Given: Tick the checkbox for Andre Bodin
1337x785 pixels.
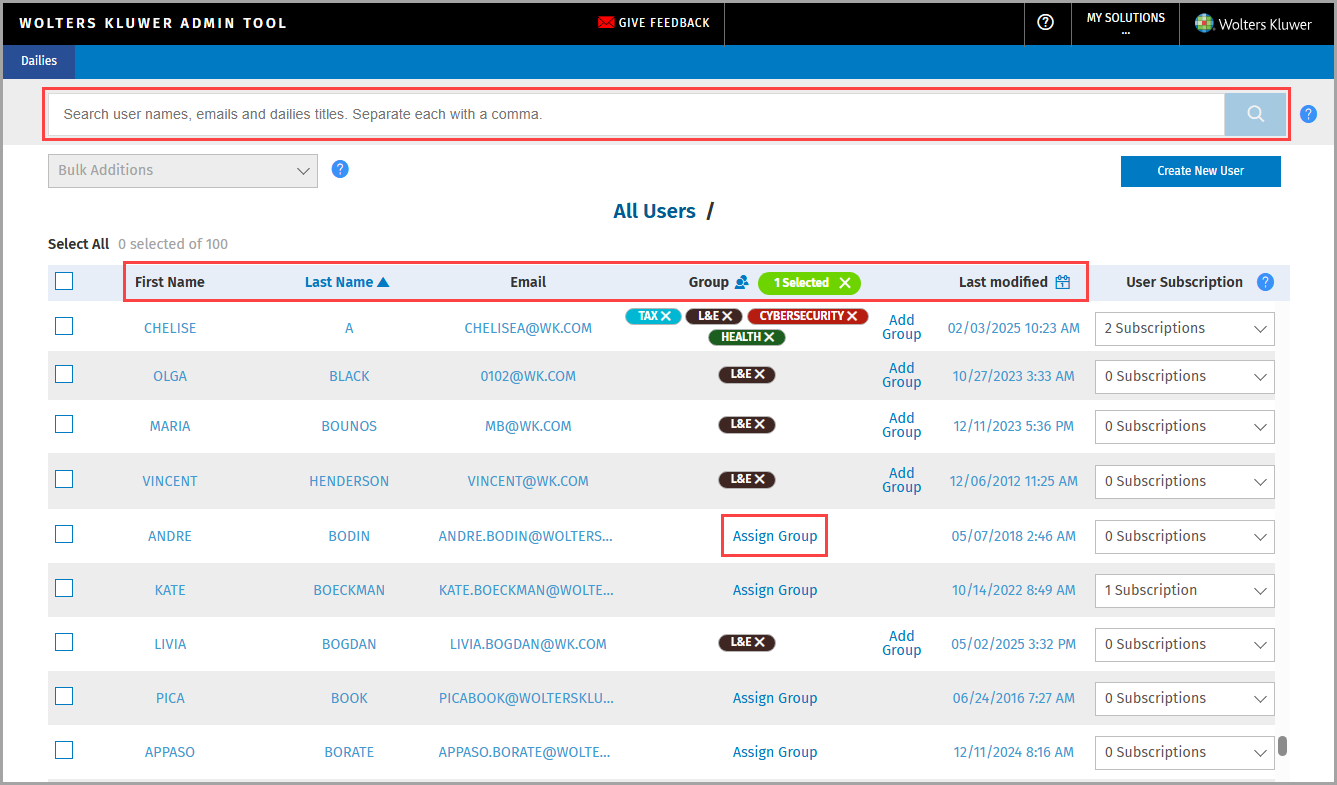Looking at the screenshot, I should [64, 533].
